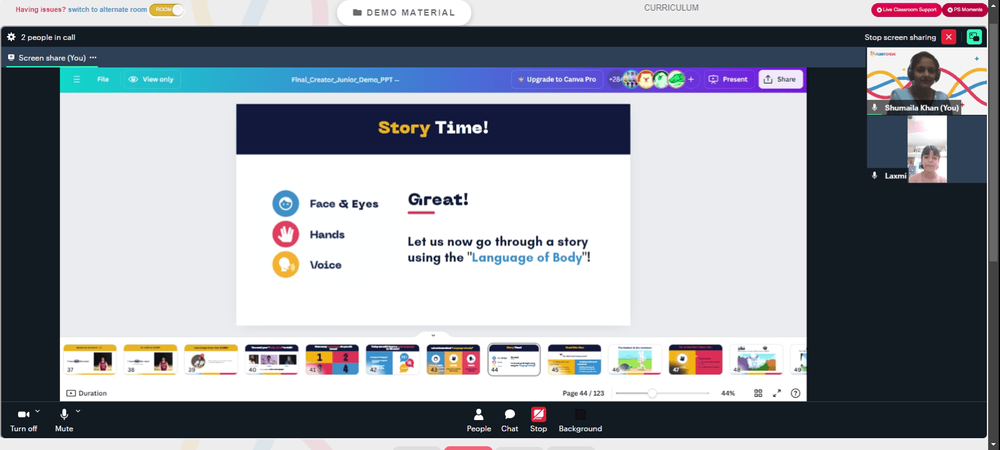Expand microphone options chevron
The width and height of the screenshot is (1000, 450).
78,411
